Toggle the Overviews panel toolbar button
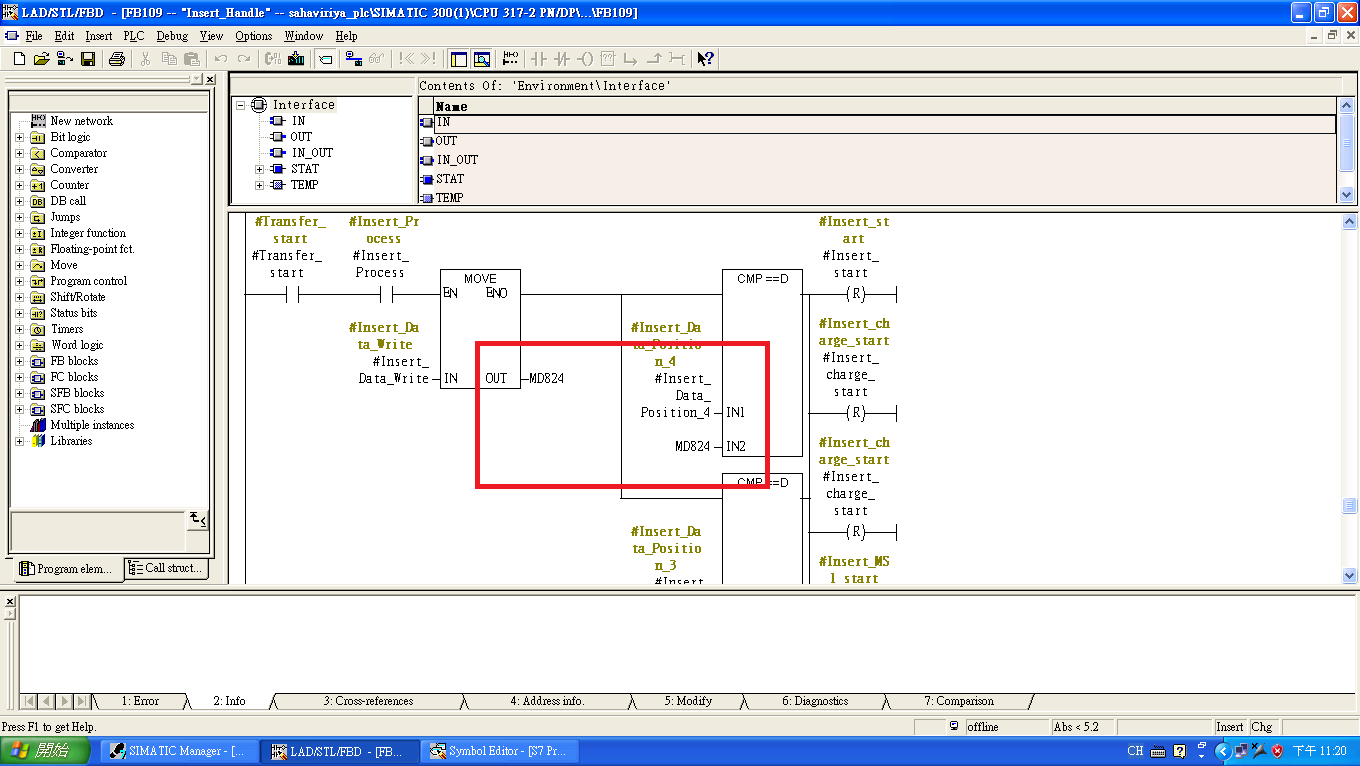This screenshot has height=766, width=1360. [459, 59]
